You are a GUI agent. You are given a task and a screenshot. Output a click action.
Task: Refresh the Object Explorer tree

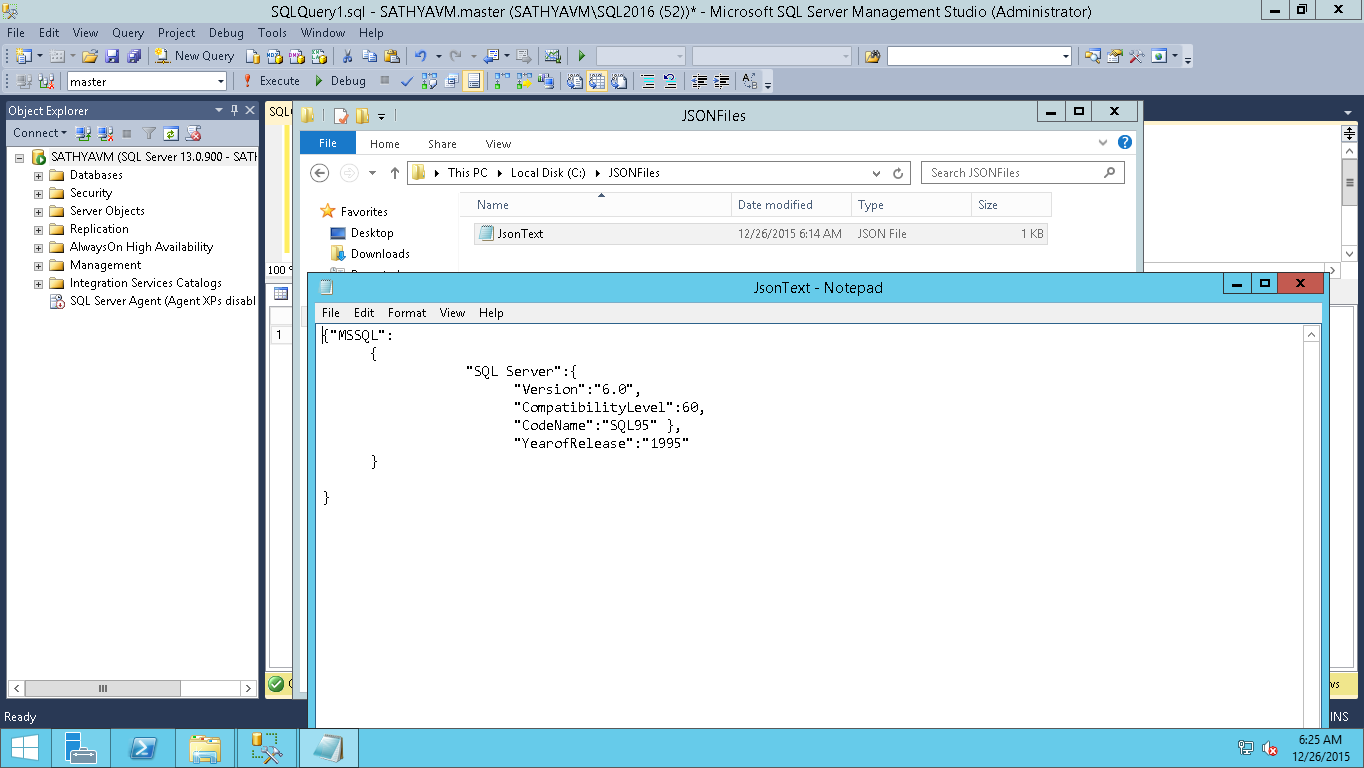click(x=171, y=133)
